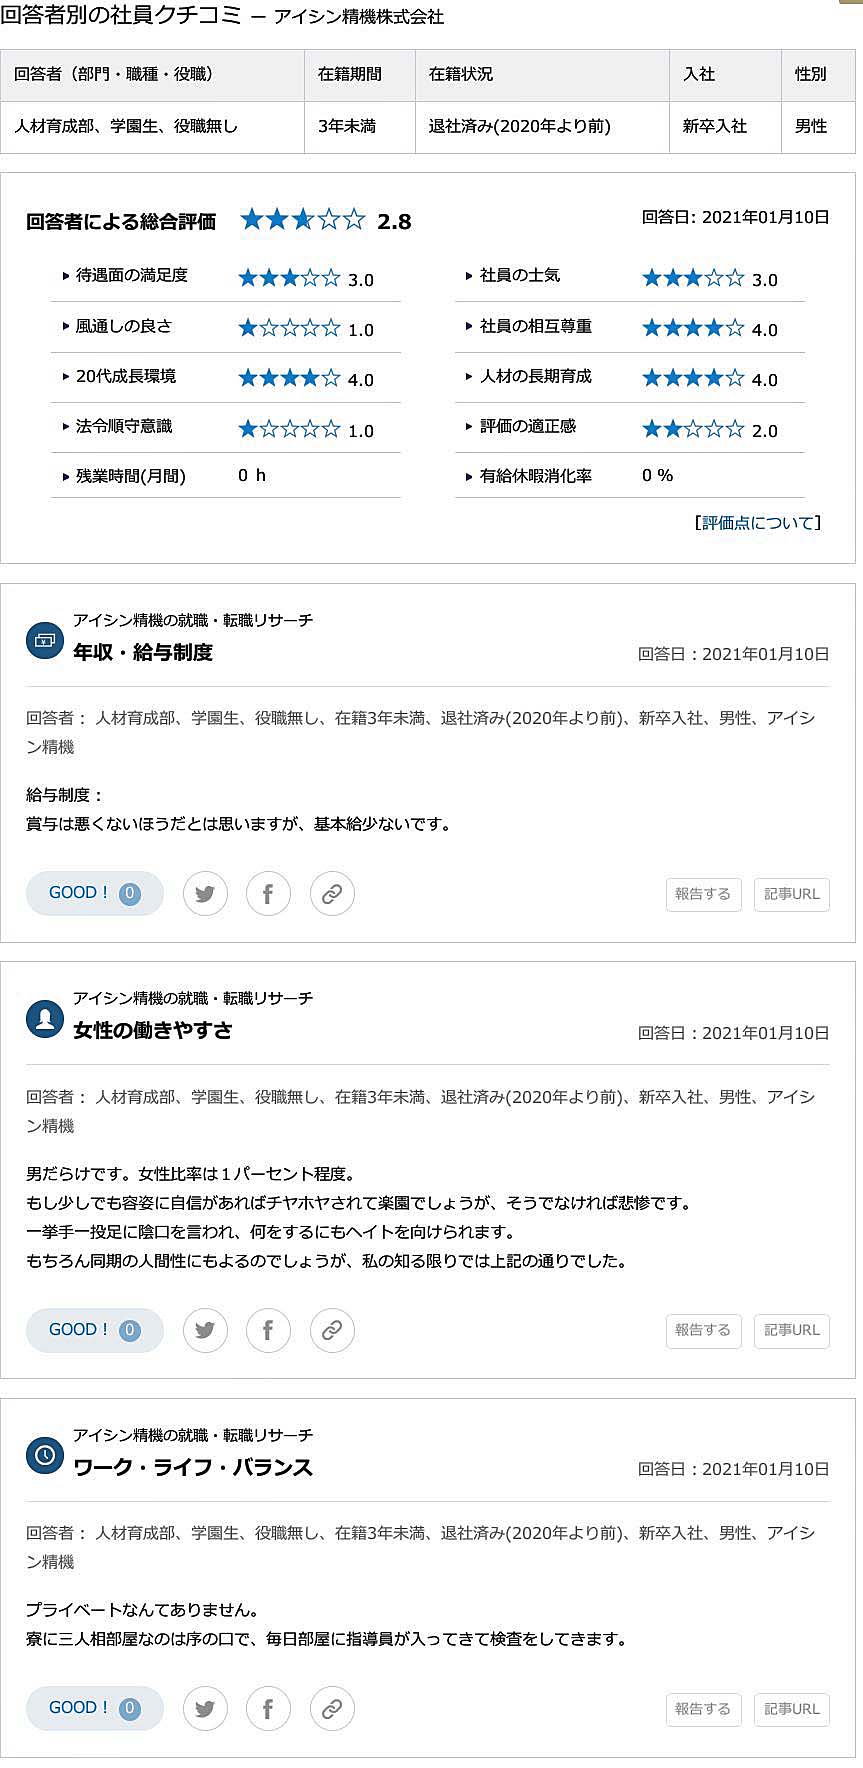Click 報告する for the salary review

703,894
